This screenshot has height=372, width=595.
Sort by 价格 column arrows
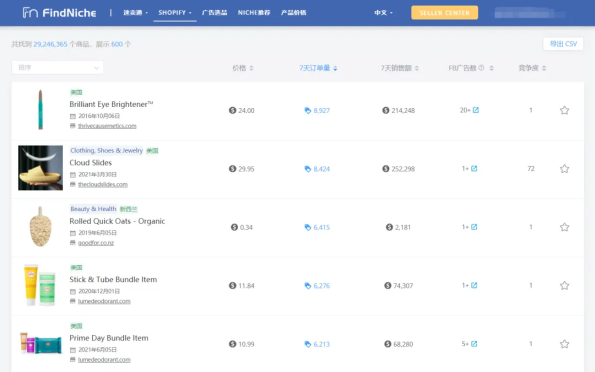pos(251,68)
